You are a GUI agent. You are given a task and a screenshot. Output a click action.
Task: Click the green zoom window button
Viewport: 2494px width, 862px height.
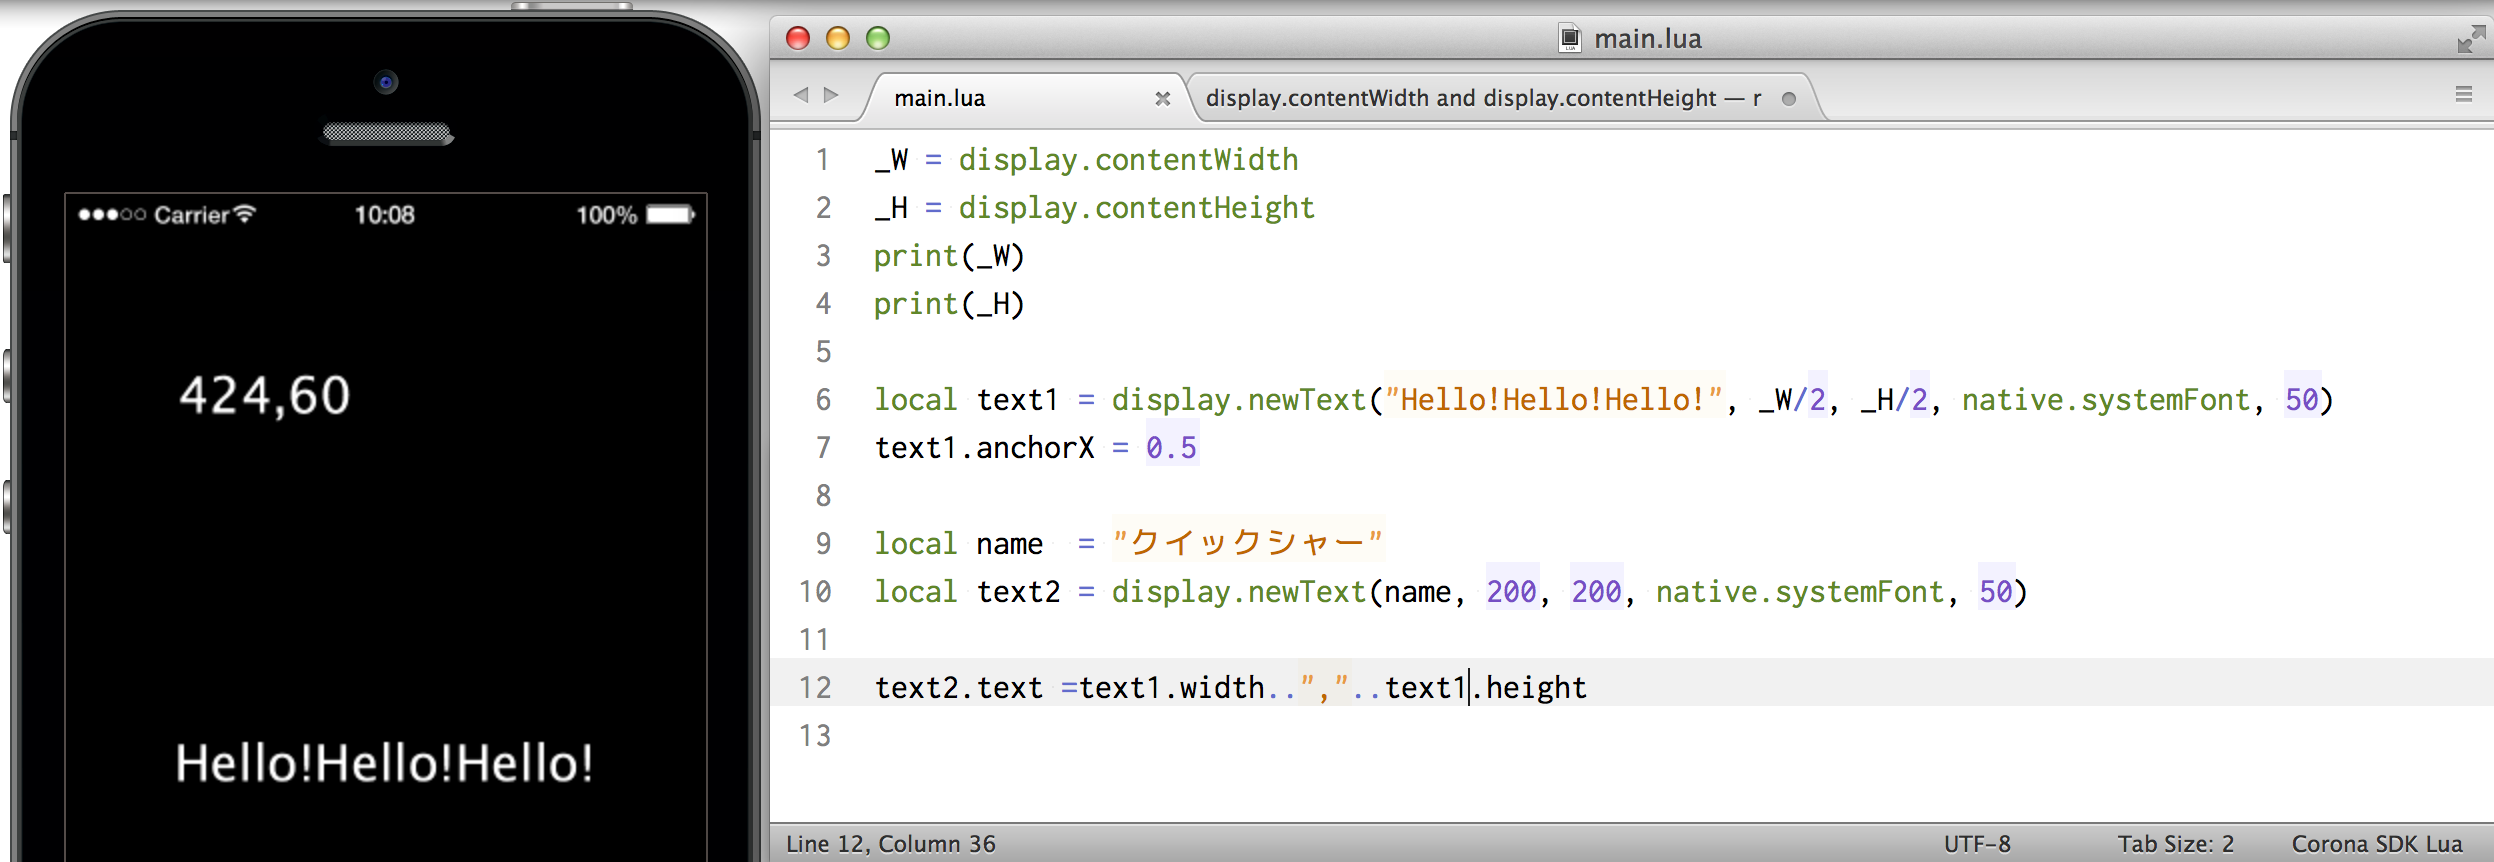click(878, 38)
